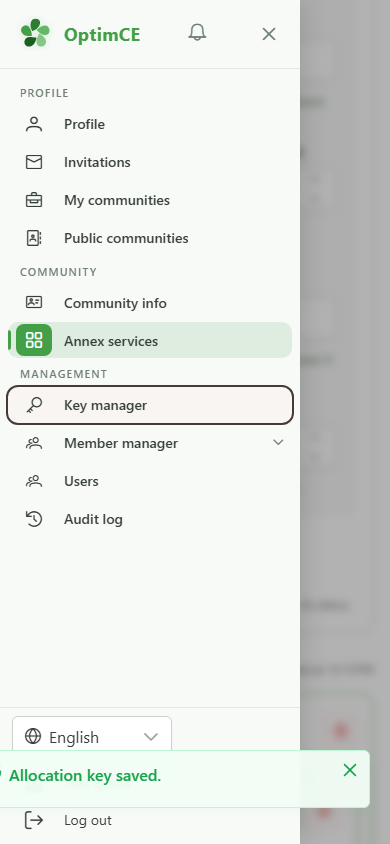Viewport: 390px width, 844px height.
Task: Click the Profile person icon
Action: (34, 124)
